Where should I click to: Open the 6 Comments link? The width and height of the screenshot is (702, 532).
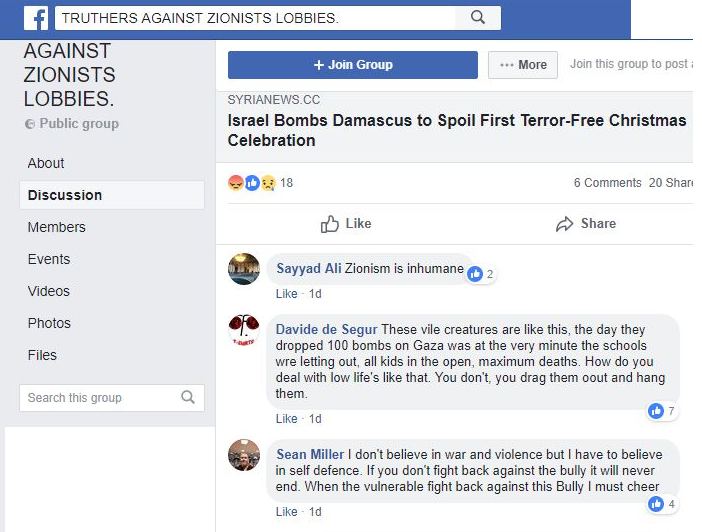click(607, 183)
